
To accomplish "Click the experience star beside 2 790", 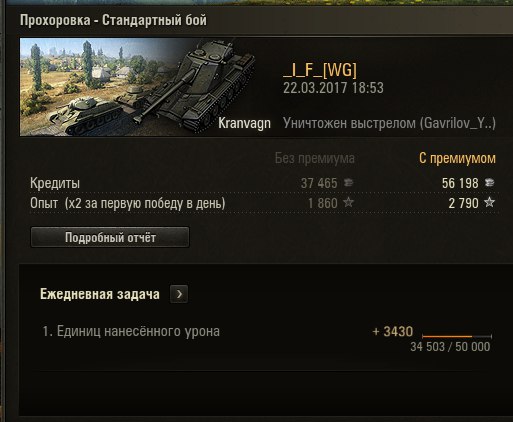I will (489, 202).
